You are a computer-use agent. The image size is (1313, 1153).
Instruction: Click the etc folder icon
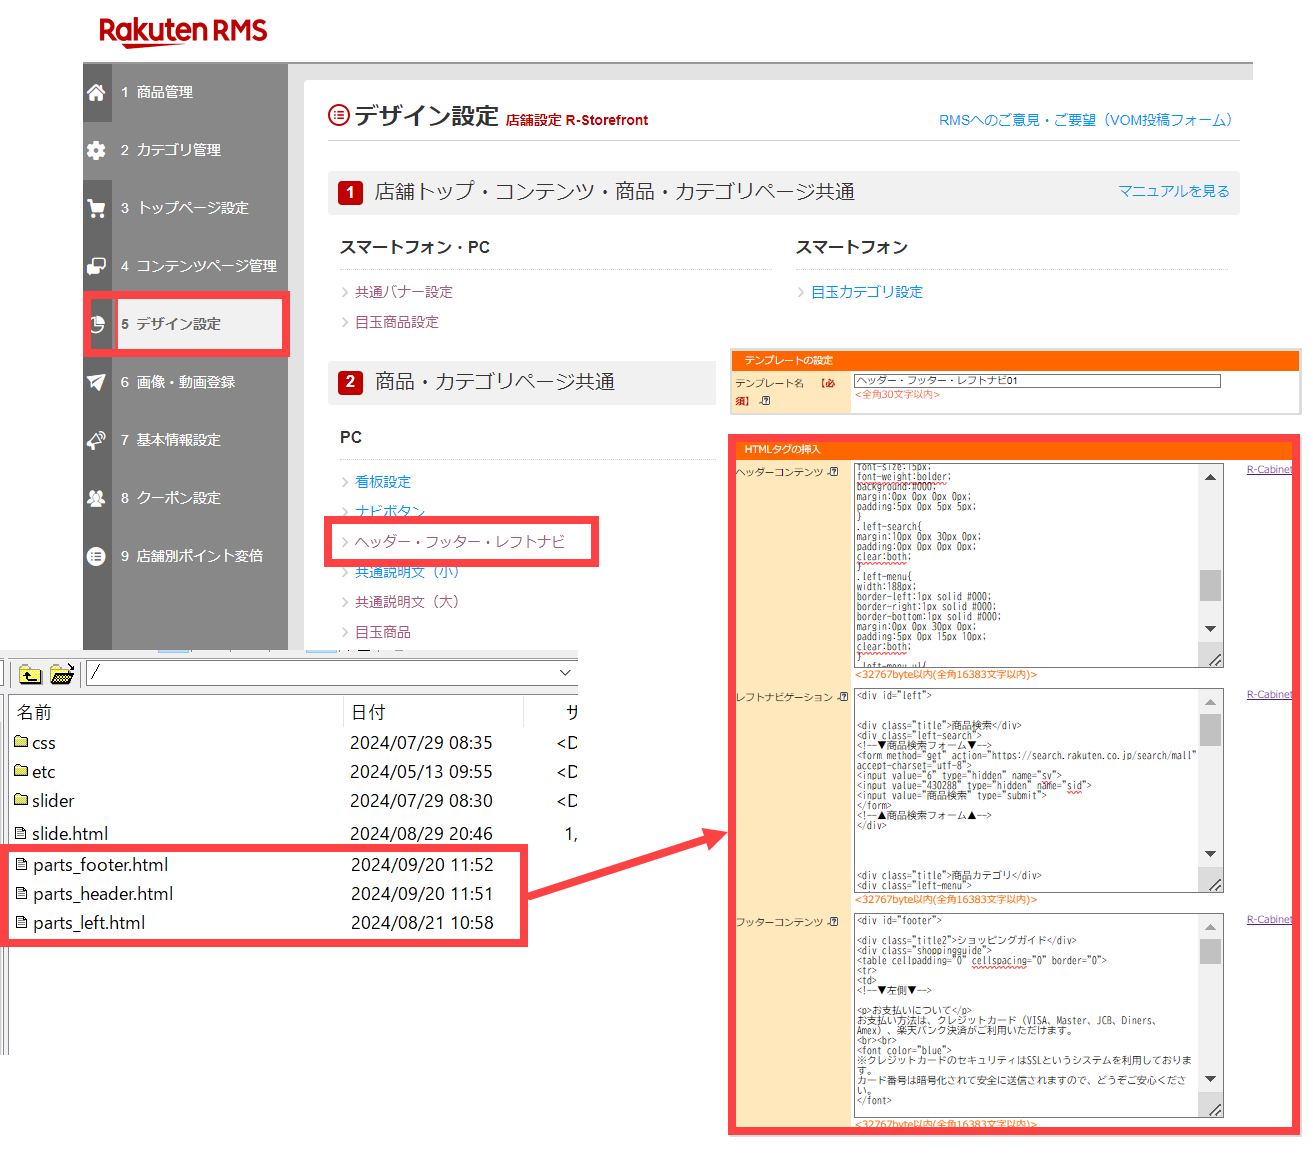[21, 771]
